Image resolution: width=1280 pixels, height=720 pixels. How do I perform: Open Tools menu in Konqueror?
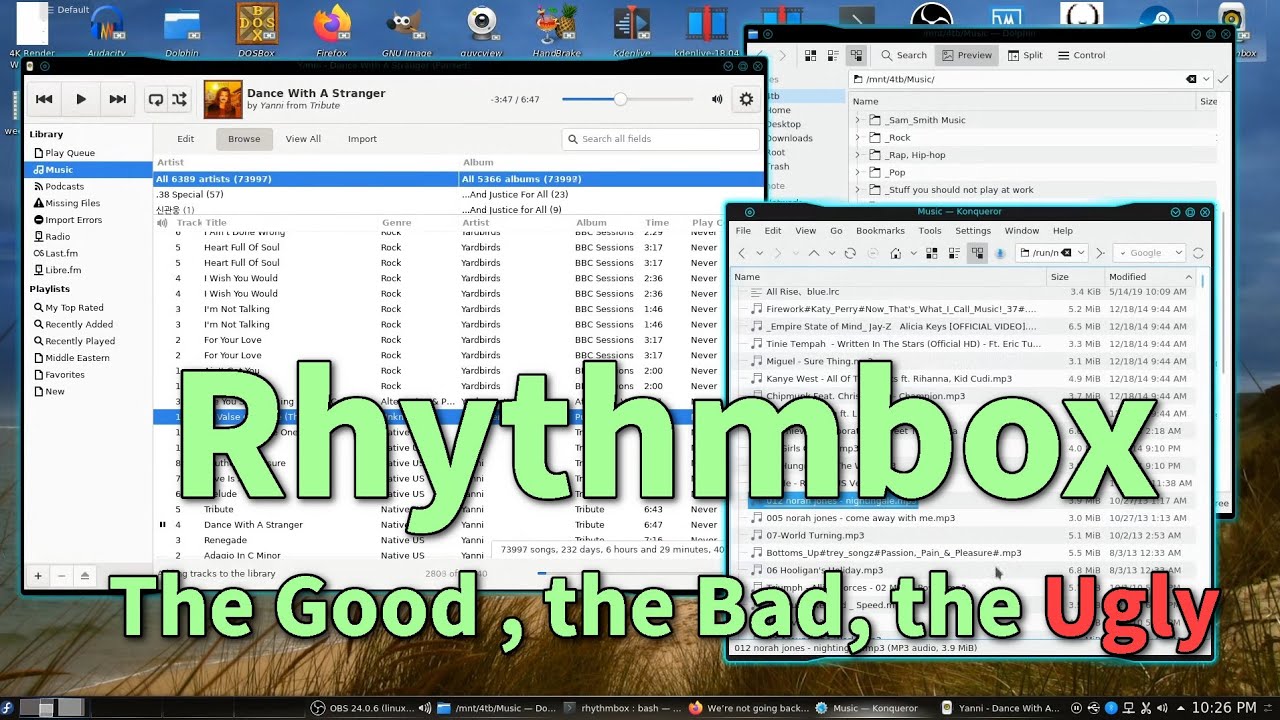coord(930,231)
